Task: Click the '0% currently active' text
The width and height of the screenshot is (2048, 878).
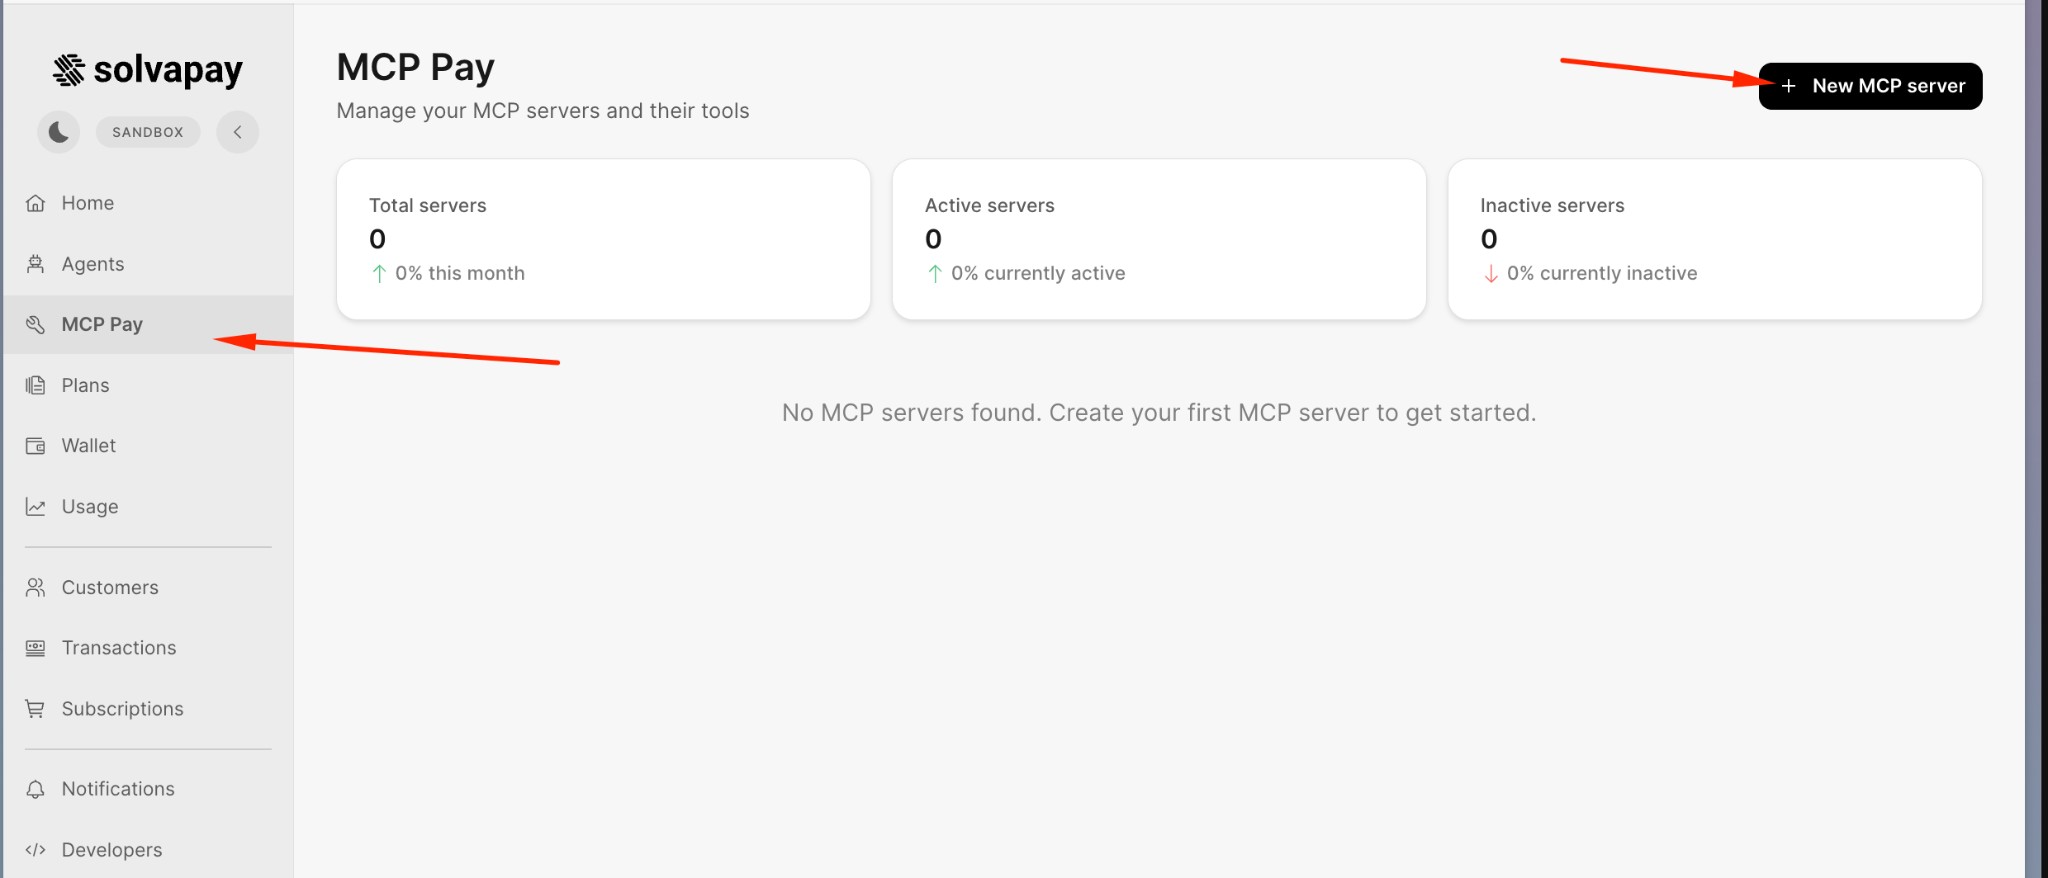Action: coord(1038,273)
